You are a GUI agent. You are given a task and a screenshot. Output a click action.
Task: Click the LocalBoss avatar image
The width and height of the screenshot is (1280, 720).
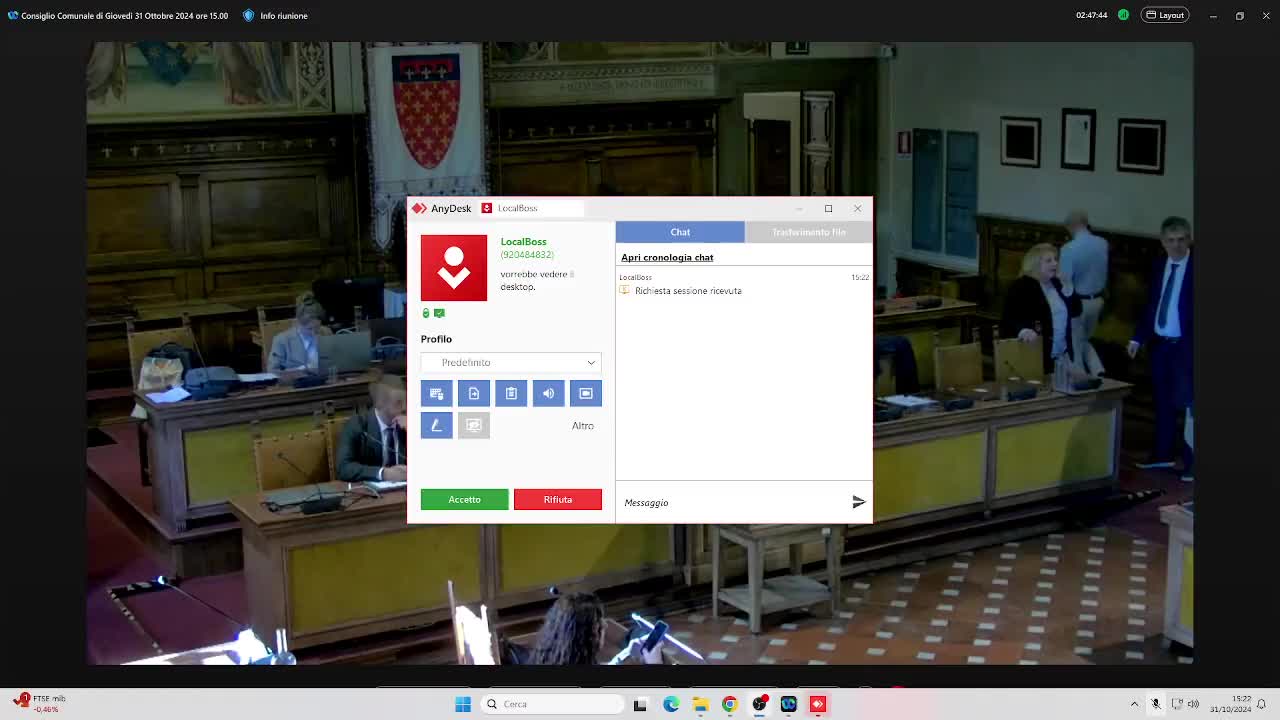point(454,268)
